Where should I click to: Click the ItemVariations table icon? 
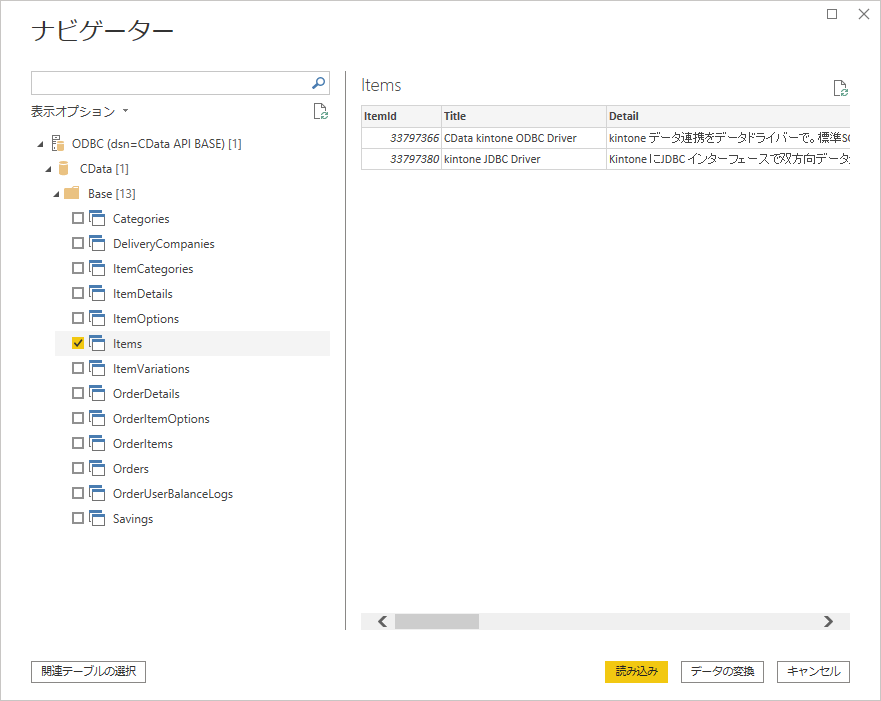97,368
